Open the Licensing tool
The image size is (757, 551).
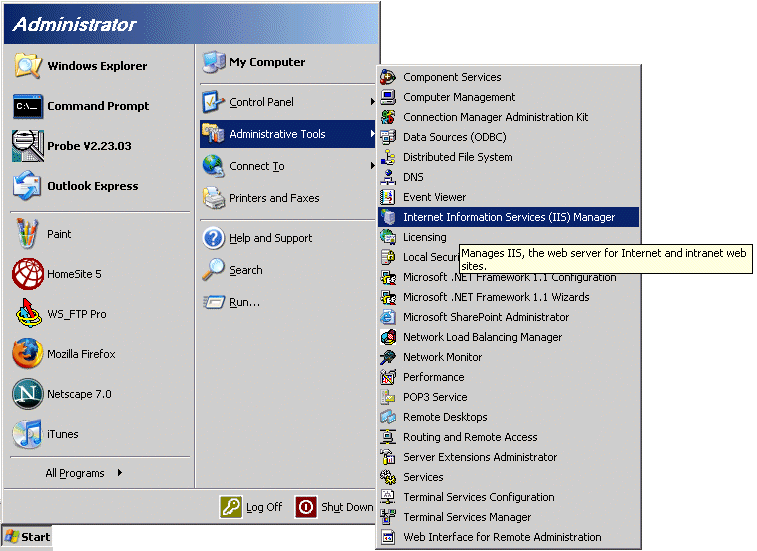click(508, 237)
